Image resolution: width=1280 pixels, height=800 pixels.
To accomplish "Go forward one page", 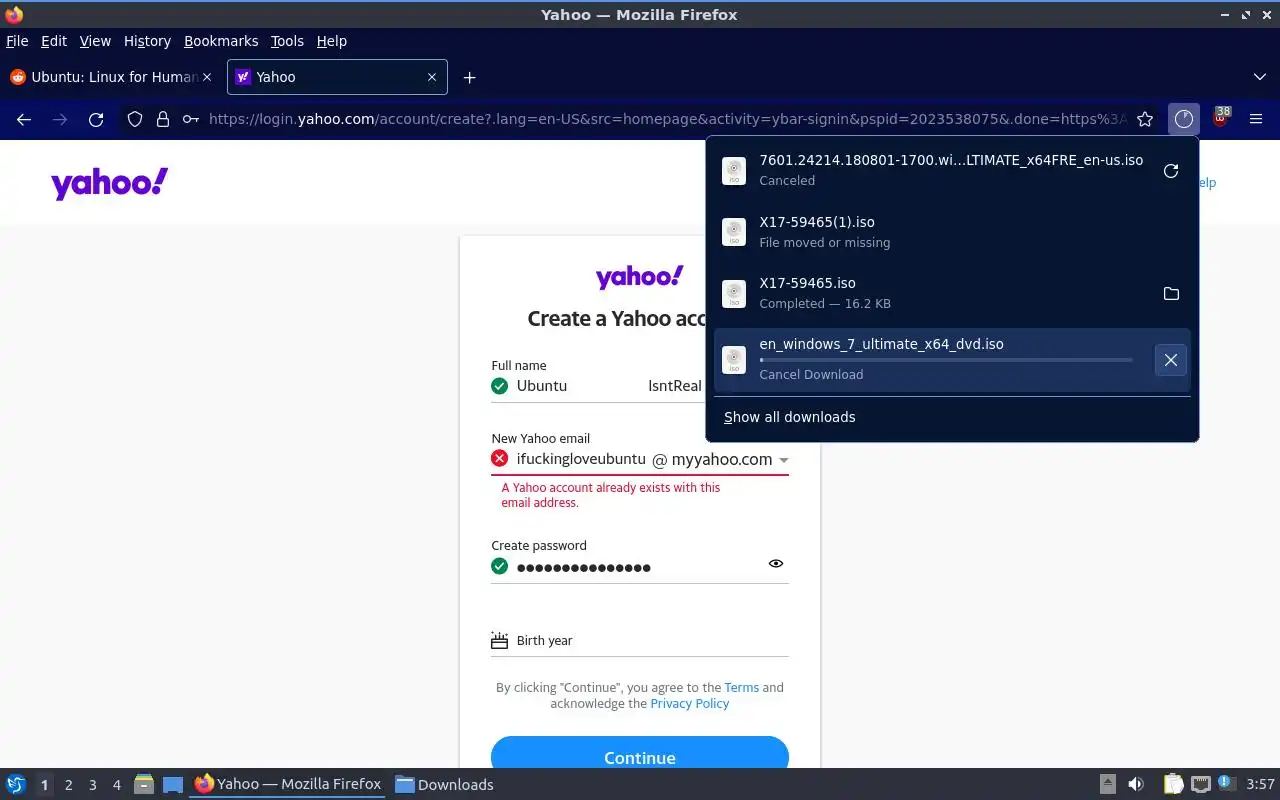I will [x=60, y=119].
